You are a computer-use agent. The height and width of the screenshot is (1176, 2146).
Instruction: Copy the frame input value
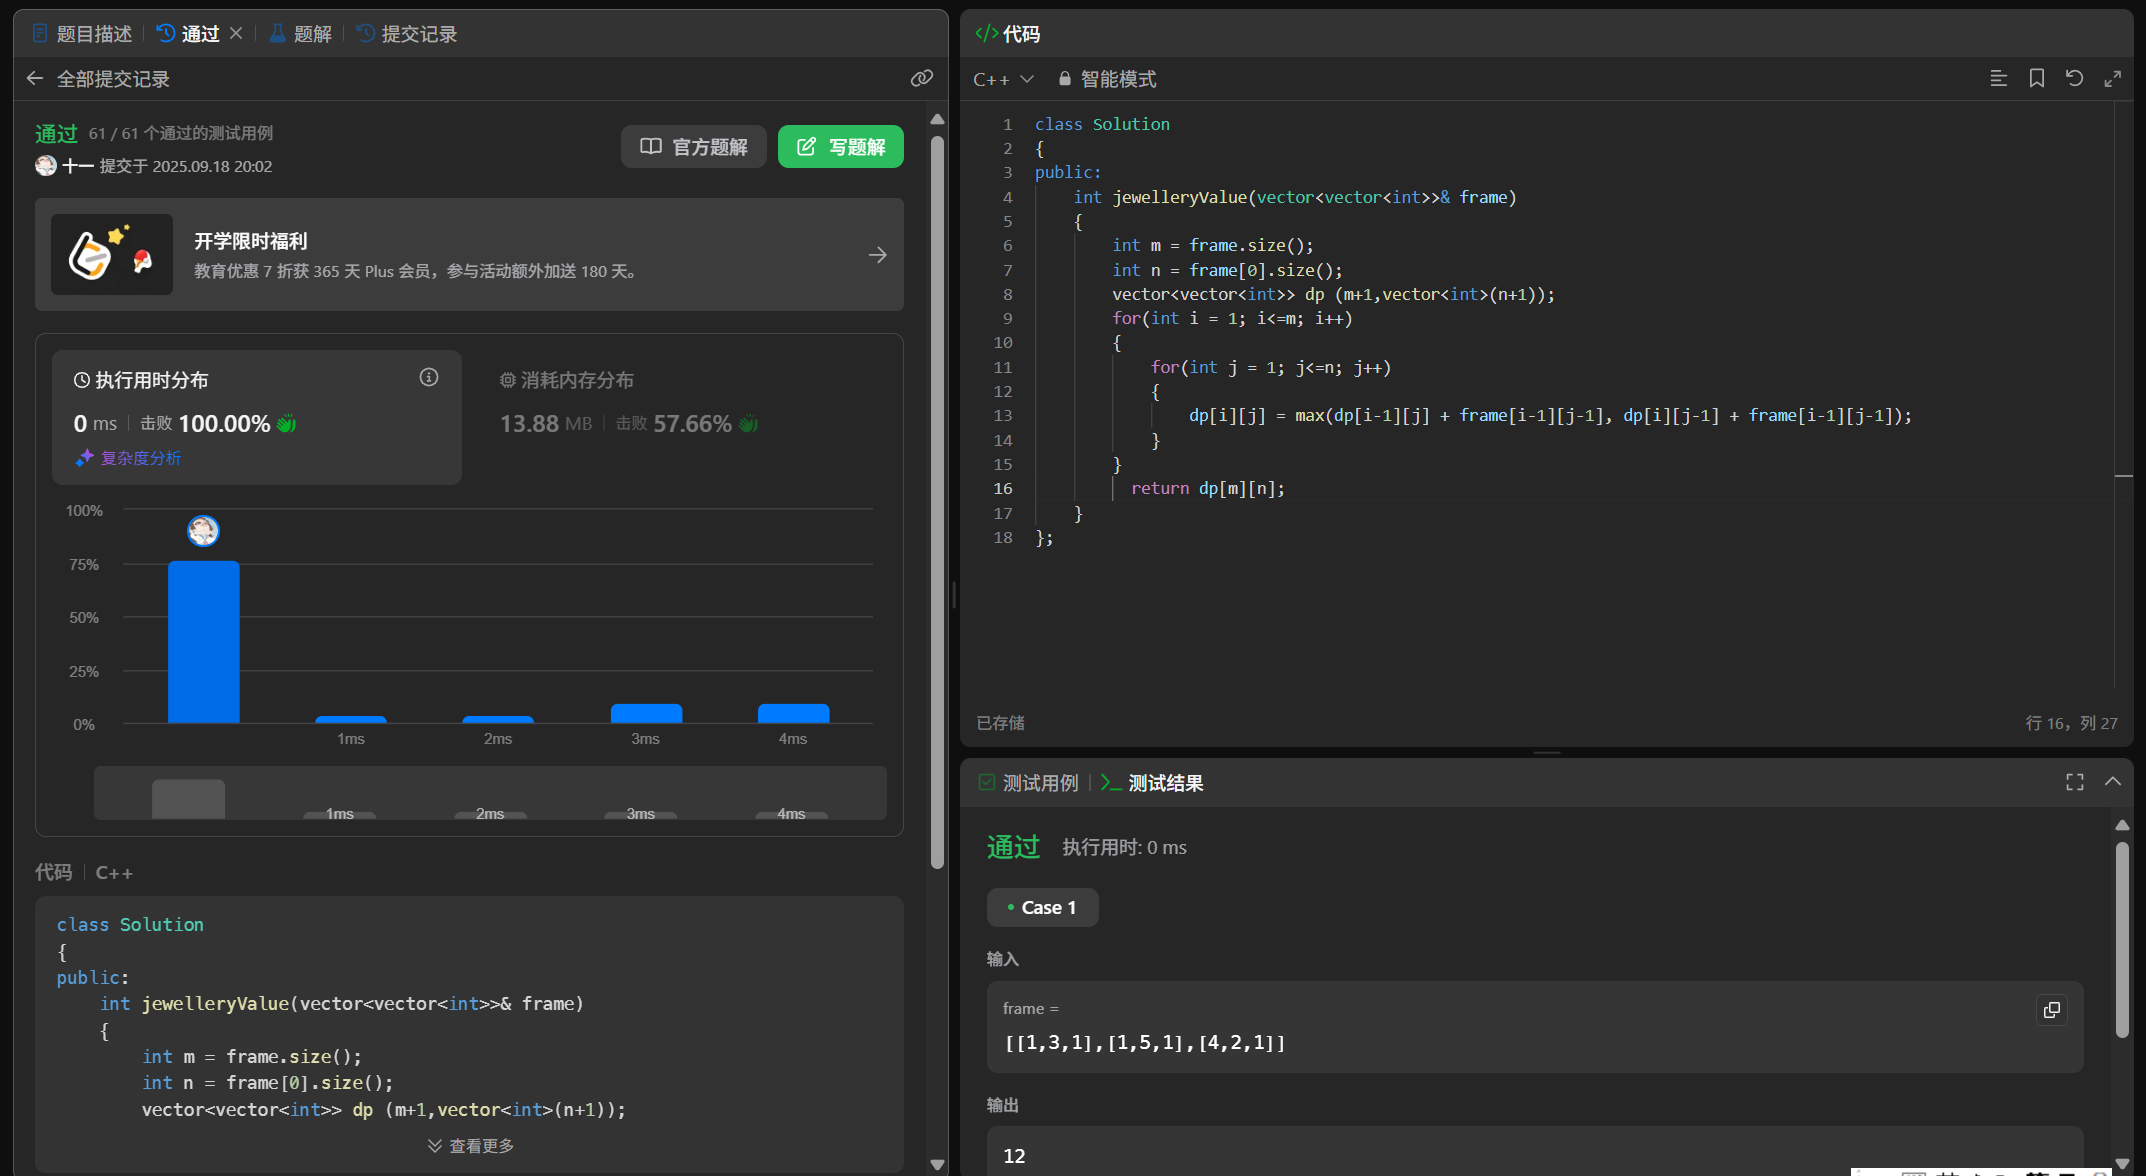click(2051, 1010)
